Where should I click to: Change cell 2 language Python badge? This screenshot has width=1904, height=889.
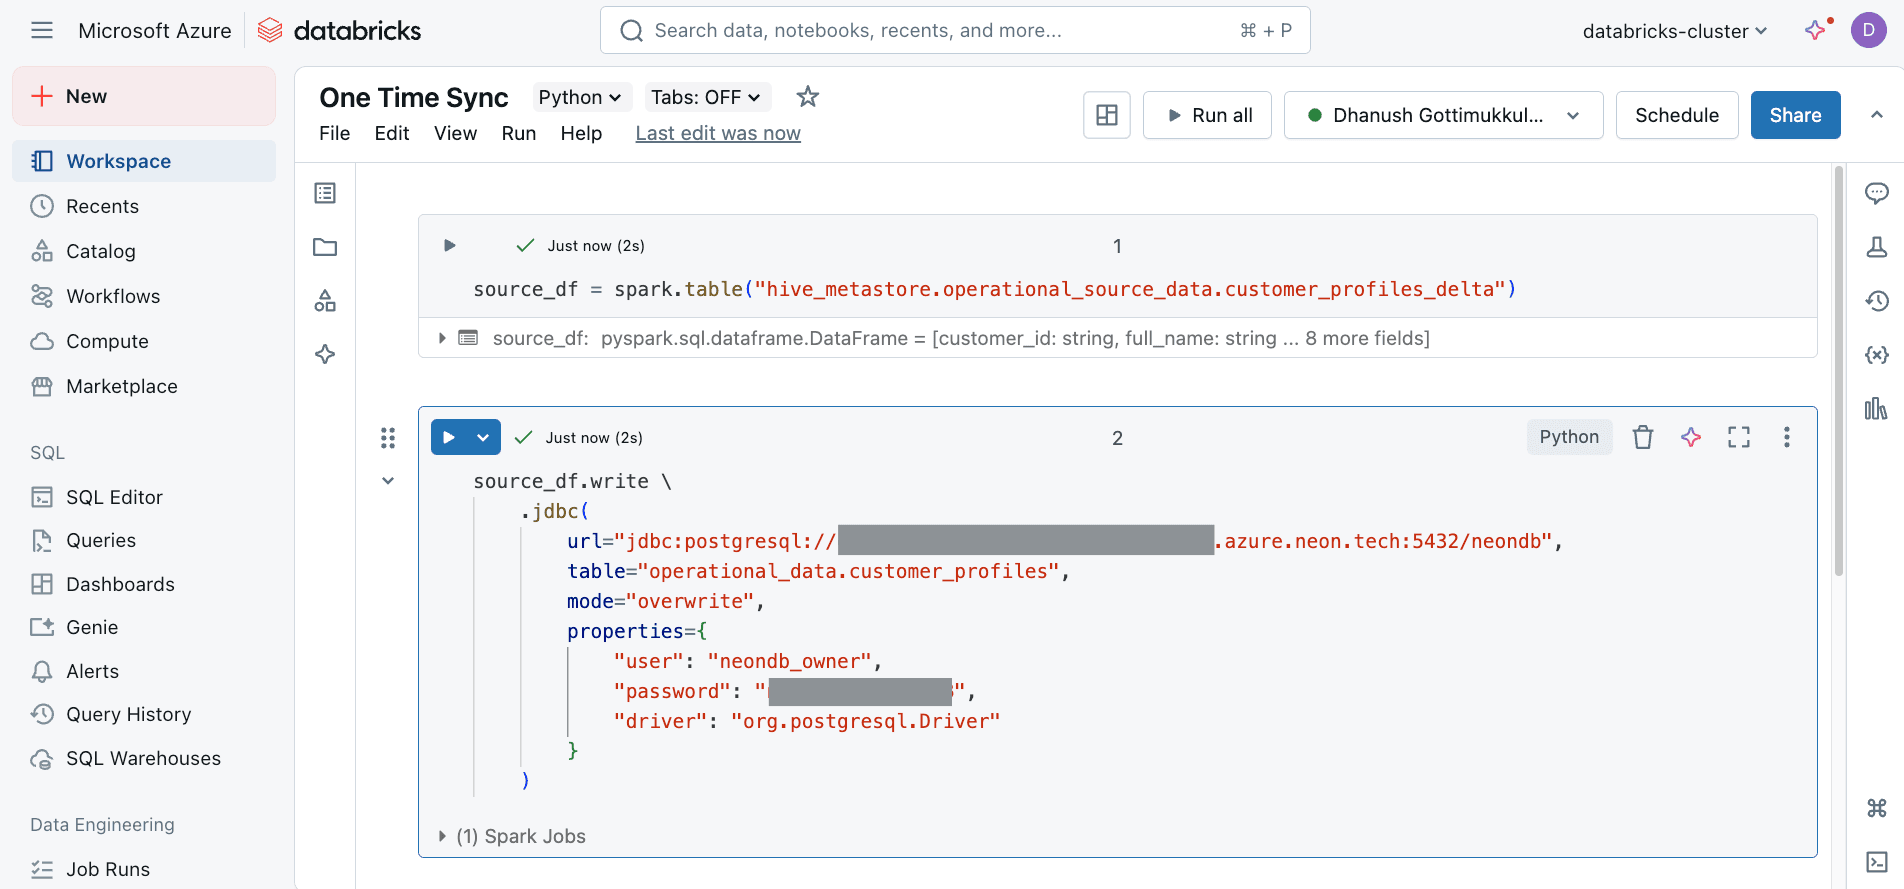pyautogui.click(x=1569, y=437)
